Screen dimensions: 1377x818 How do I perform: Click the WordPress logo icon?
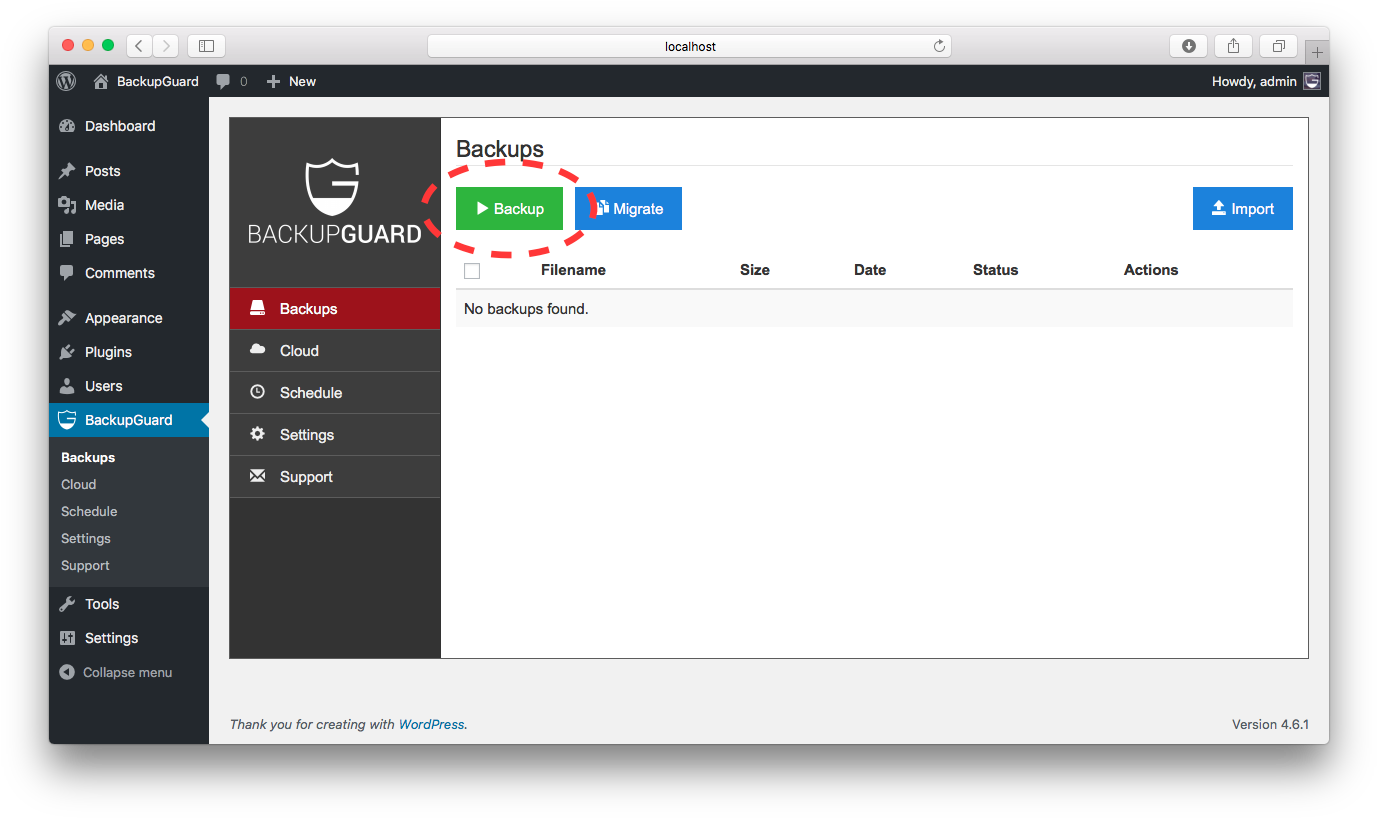66,81
